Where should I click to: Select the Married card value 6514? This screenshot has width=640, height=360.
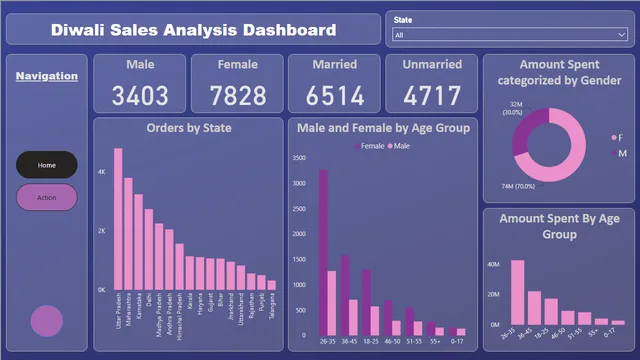[335, 96]
